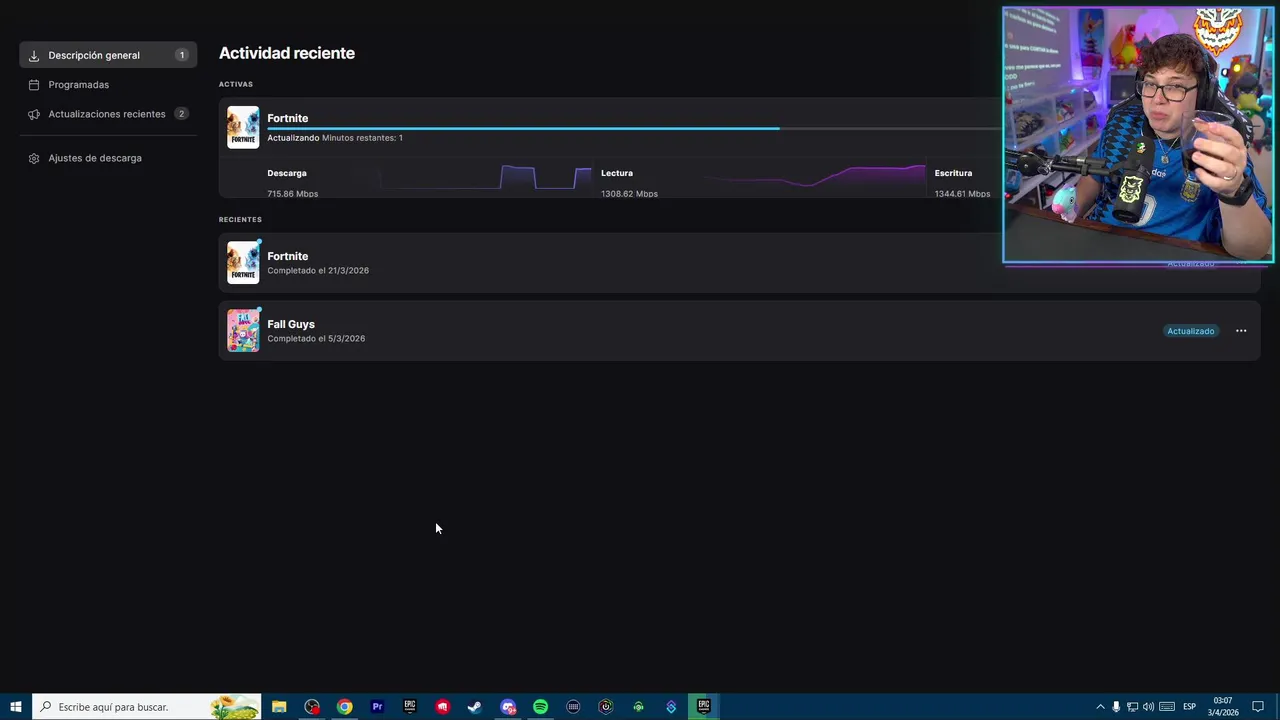Click the badge '1' on Descripción general
Screen dimensions: 1280x720
tap(181, 55)
